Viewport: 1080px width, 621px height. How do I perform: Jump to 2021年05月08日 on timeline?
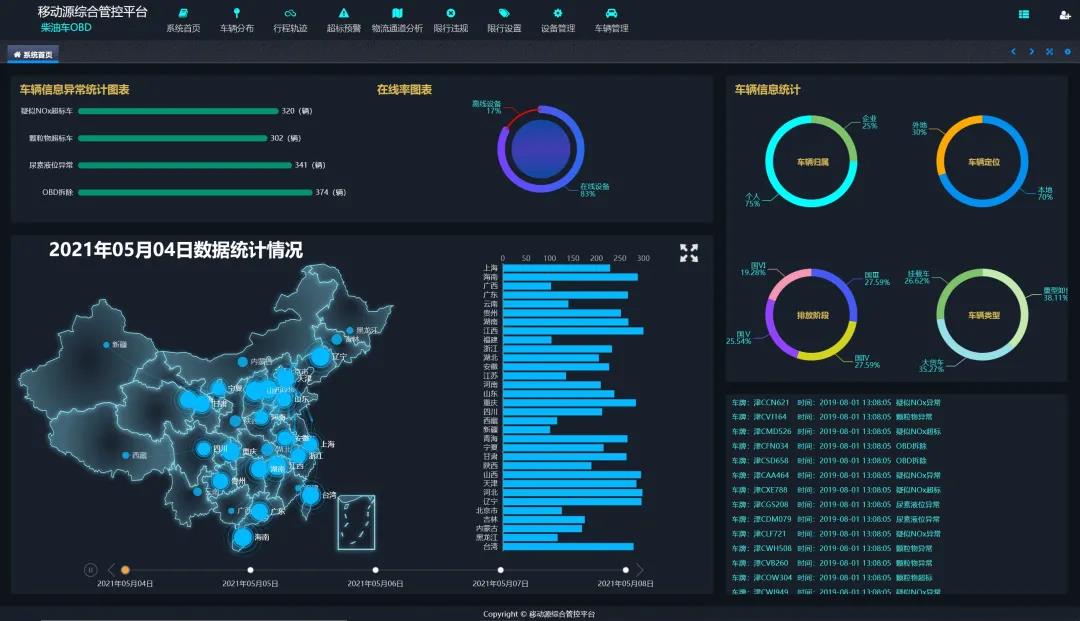tap(625, 570)
